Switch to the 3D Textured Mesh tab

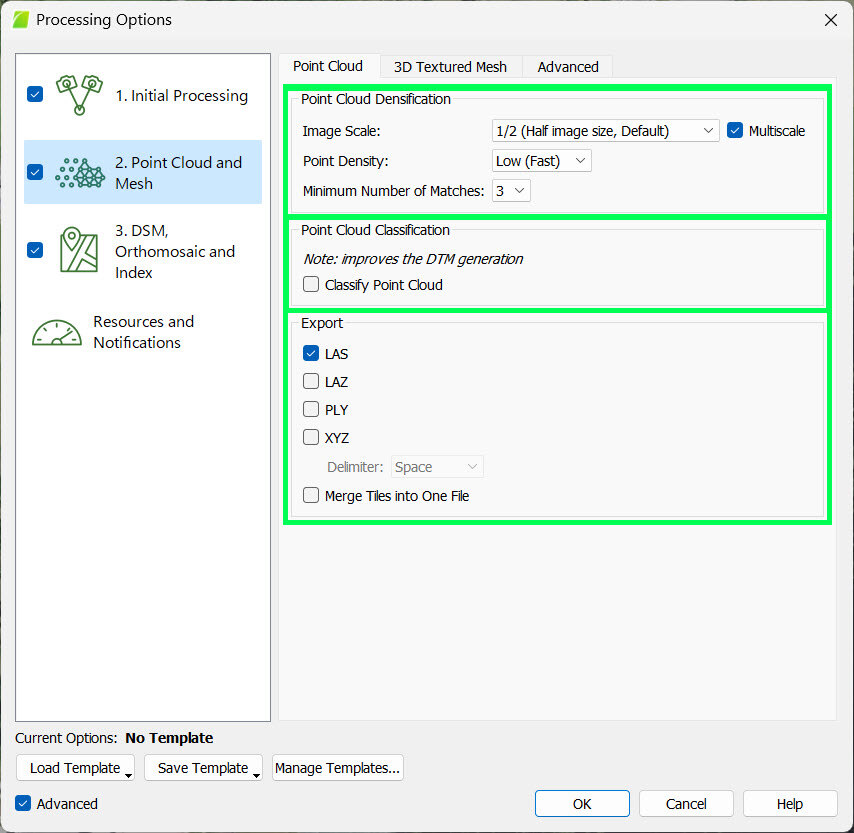click(450, 66)
